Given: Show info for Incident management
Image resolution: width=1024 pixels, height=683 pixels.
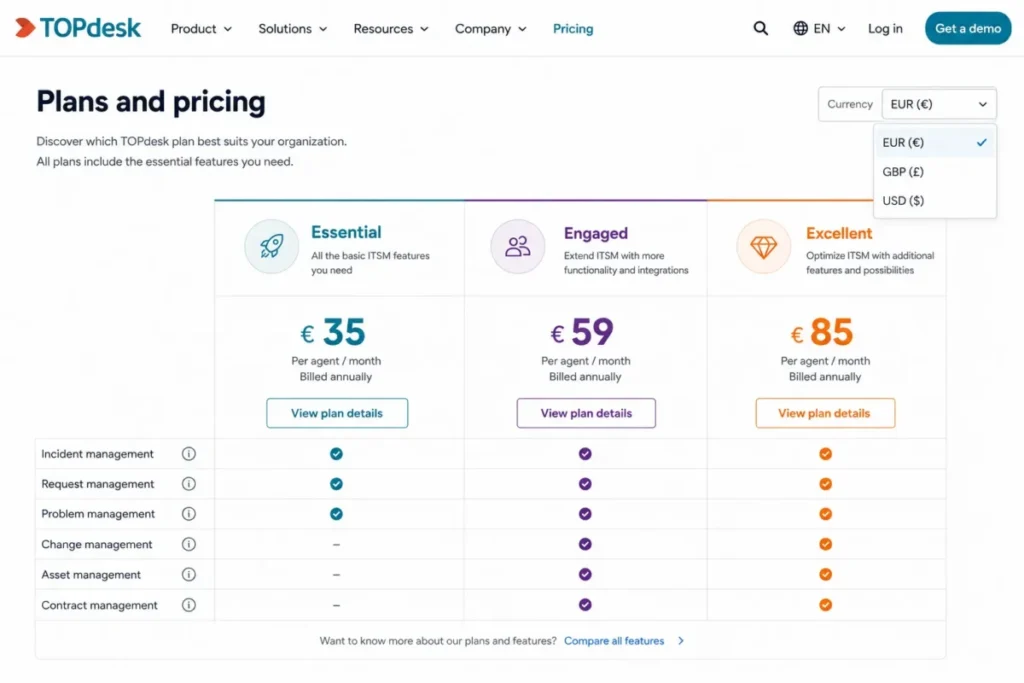Looking at the screenshot, I should [x=189, y=454].
